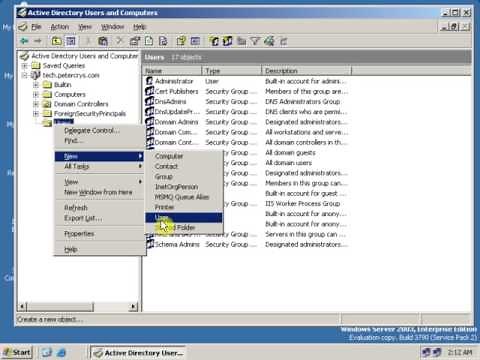Click the Add to Group toolbar icon
The width and height of the screenshot is (480, 360).
pos(284,41)
